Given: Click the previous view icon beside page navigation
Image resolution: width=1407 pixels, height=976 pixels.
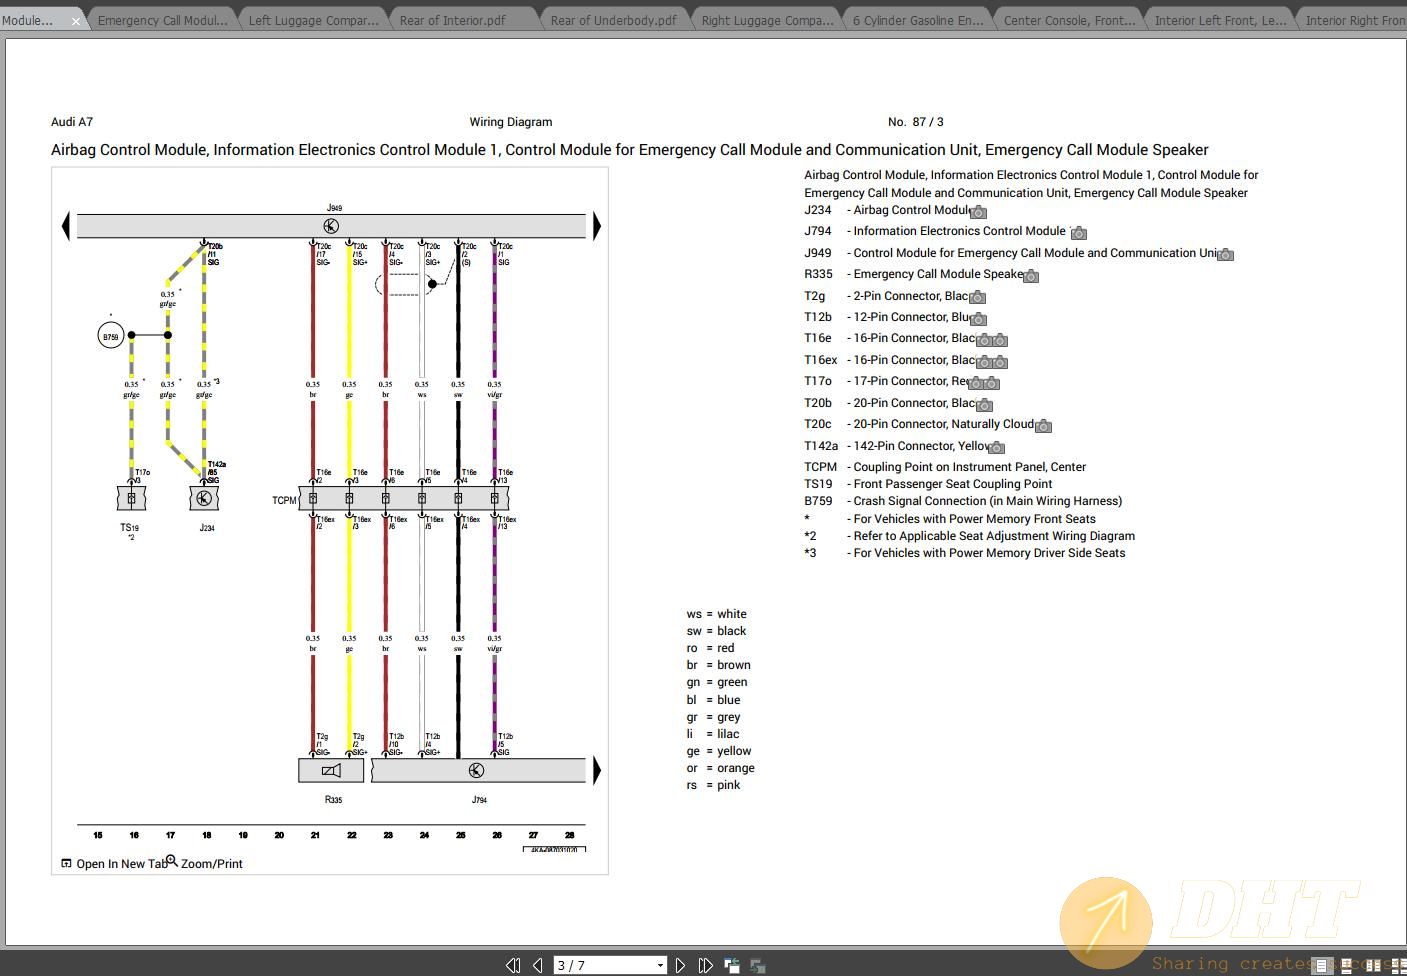Looking at the screenshot, I should [x=732, y=965].
